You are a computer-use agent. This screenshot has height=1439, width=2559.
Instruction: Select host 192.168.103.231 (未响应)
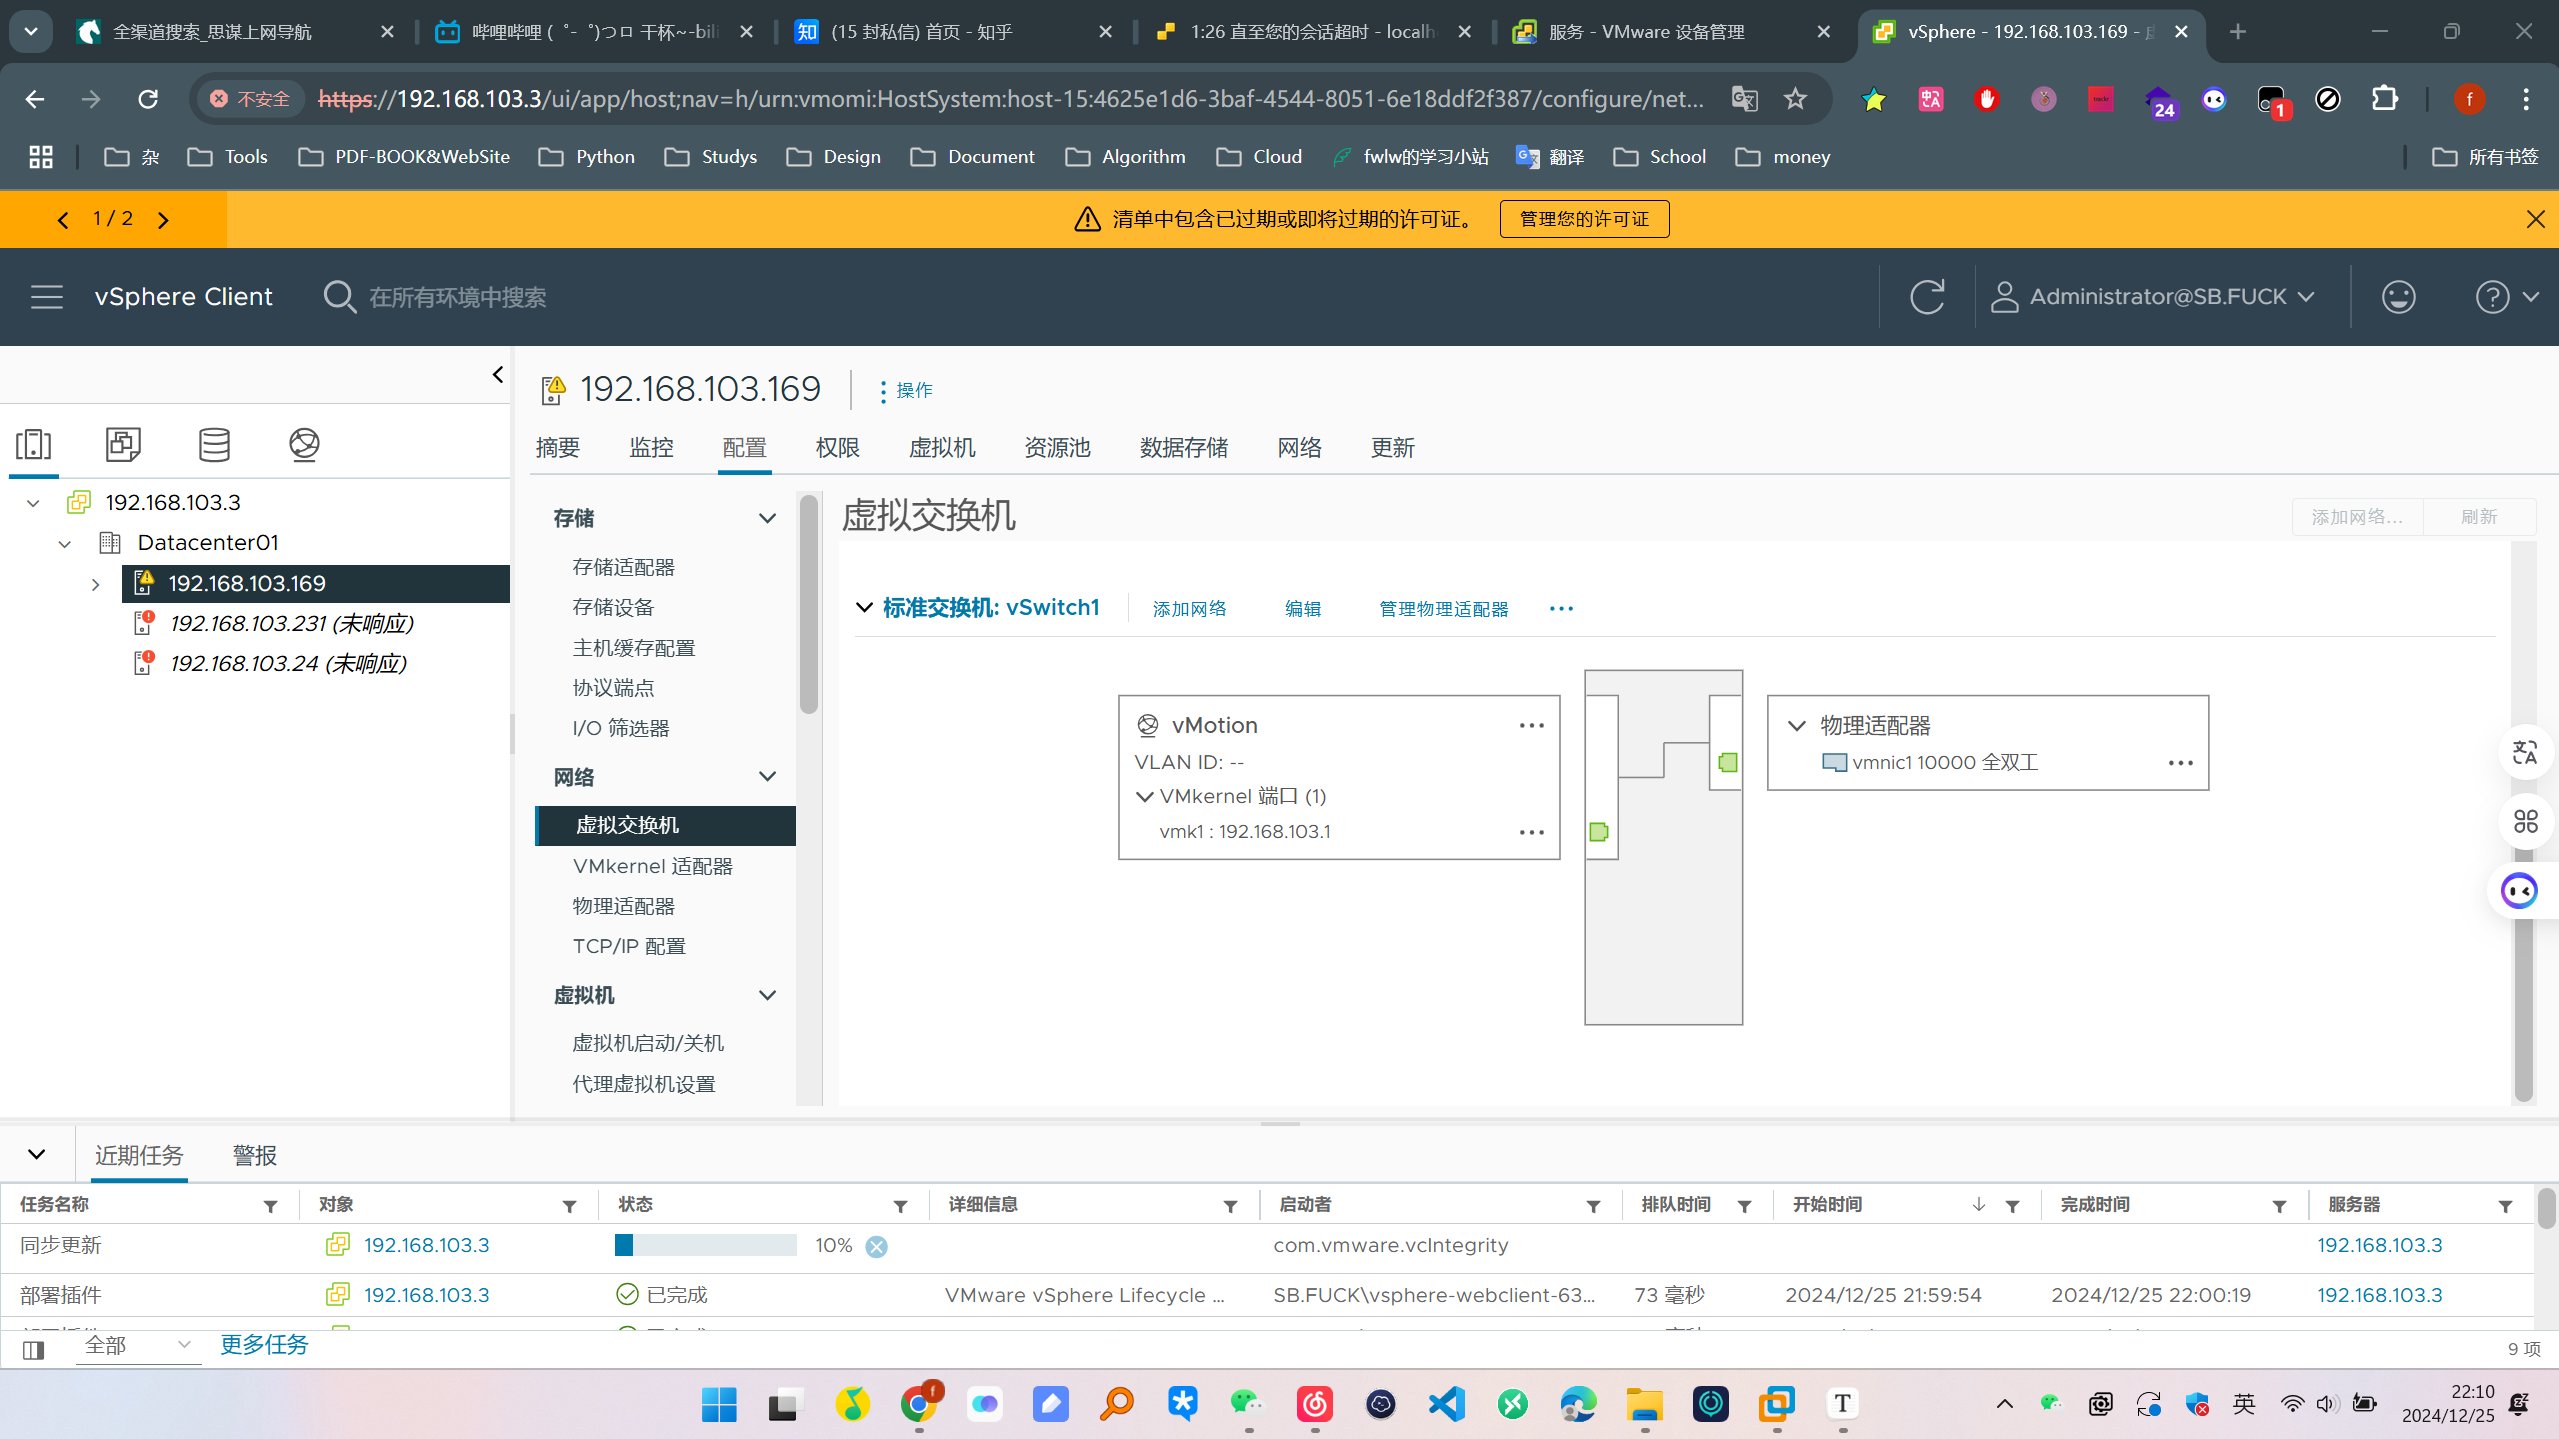click(290, 624)
